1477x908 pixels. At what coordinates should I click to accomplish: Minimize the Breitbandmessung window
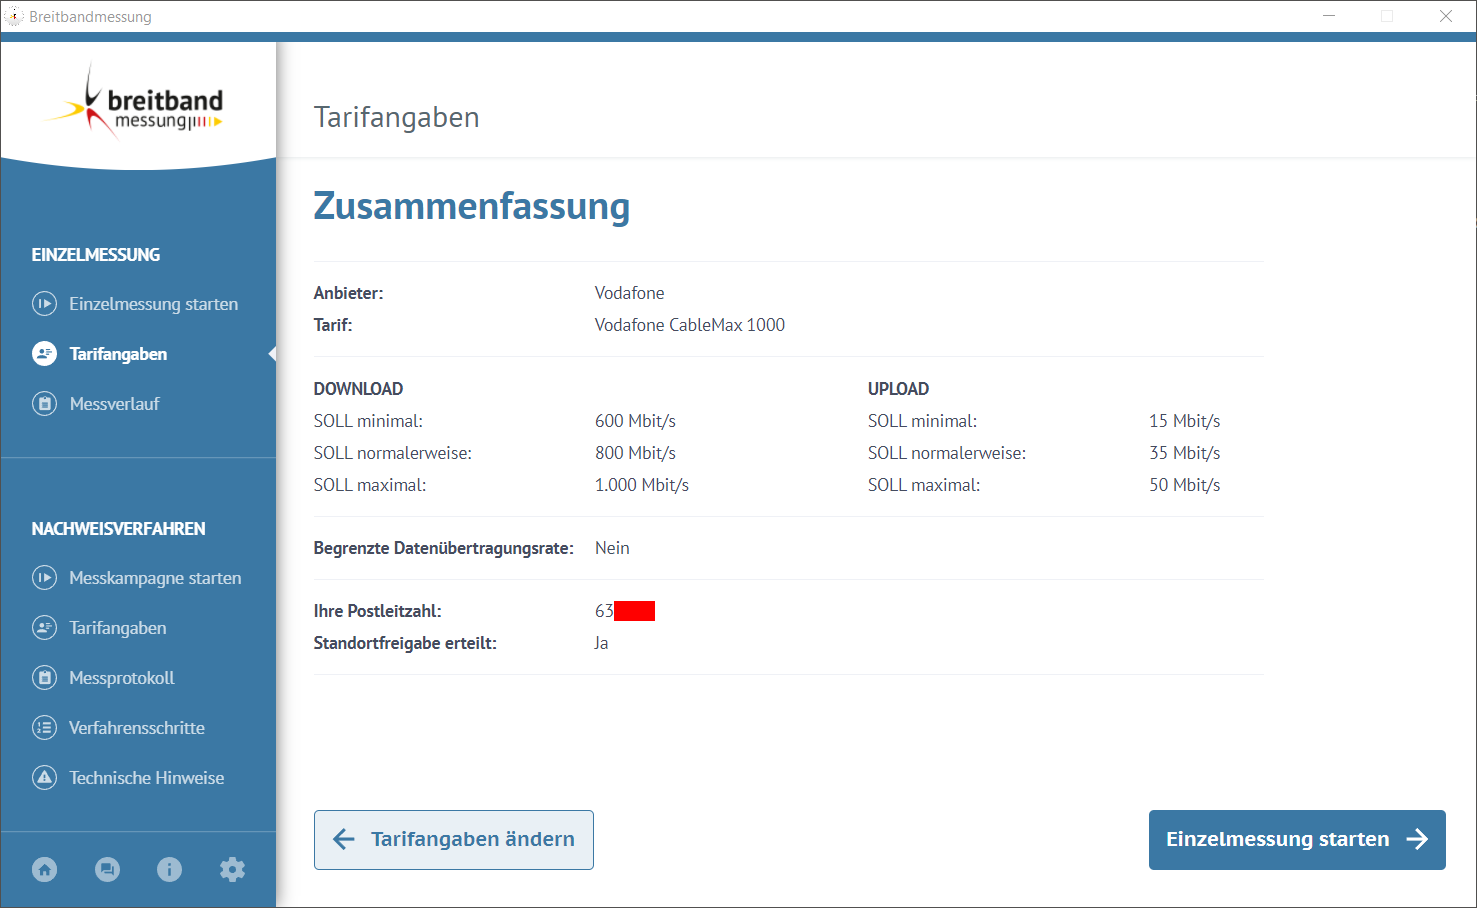(x=1329, y=16)
